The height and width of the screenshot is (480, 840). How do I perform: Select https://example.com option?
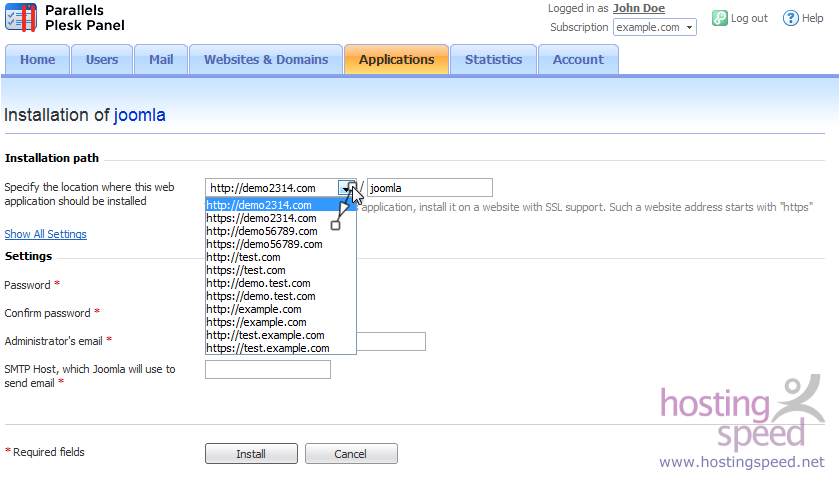(x=281, y=322)
